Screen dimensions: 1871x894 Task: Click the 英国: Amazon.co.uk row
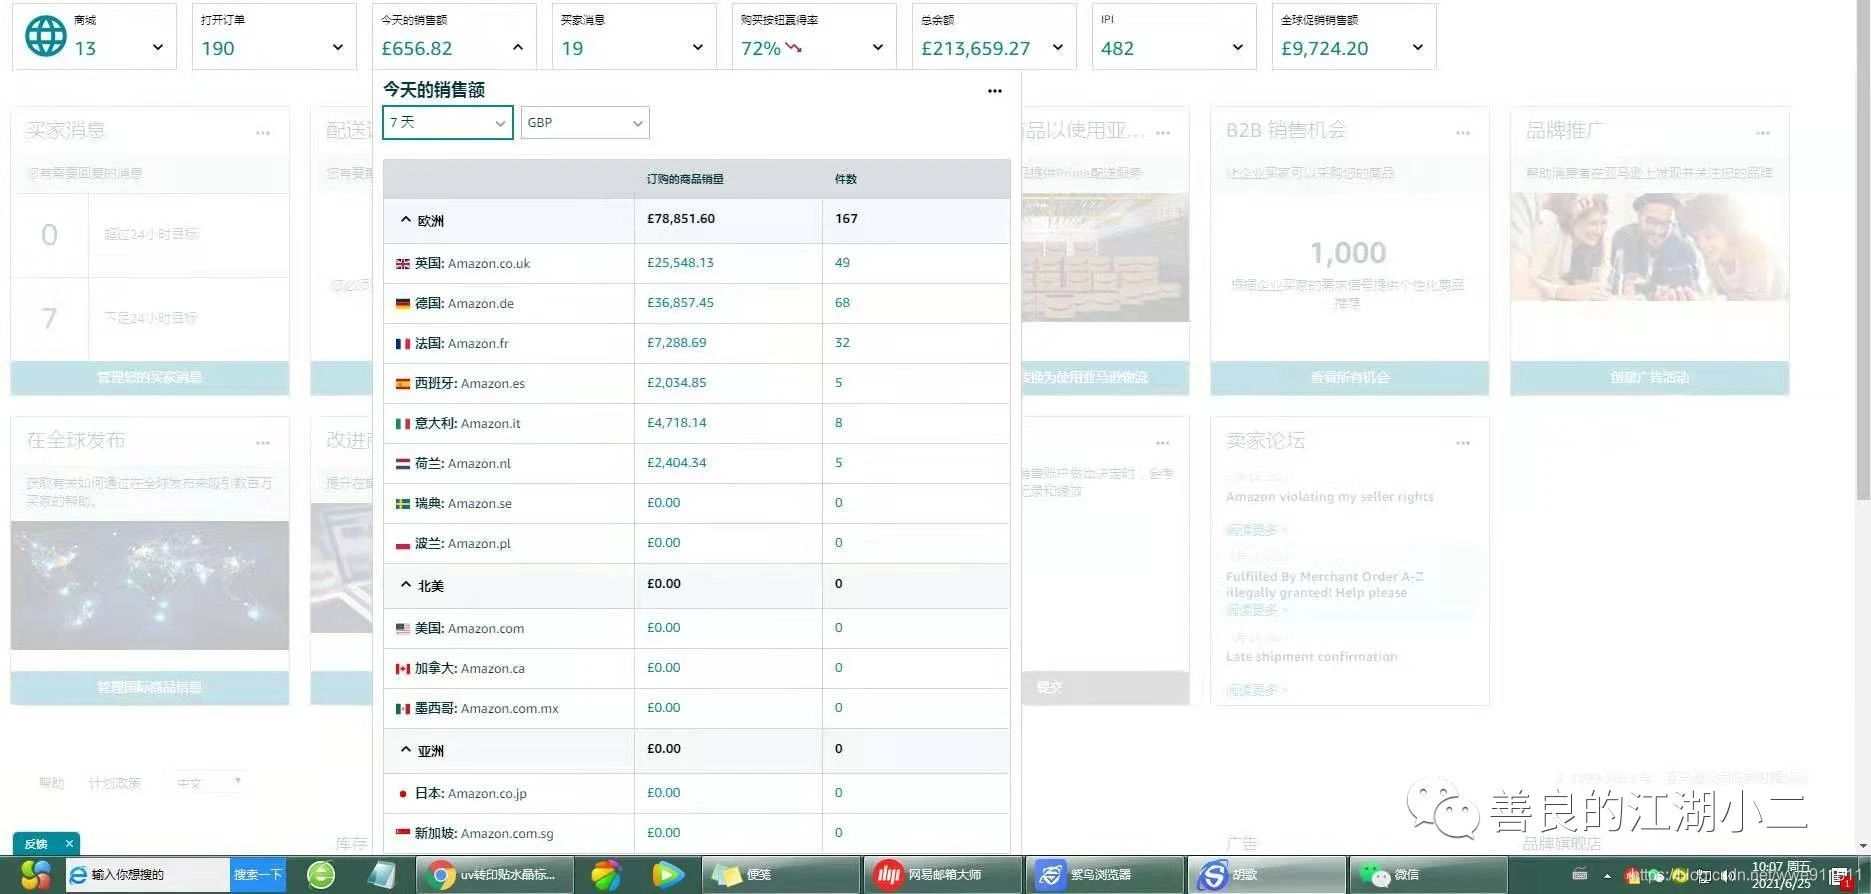pyautogui.click(x=696, y=263)
